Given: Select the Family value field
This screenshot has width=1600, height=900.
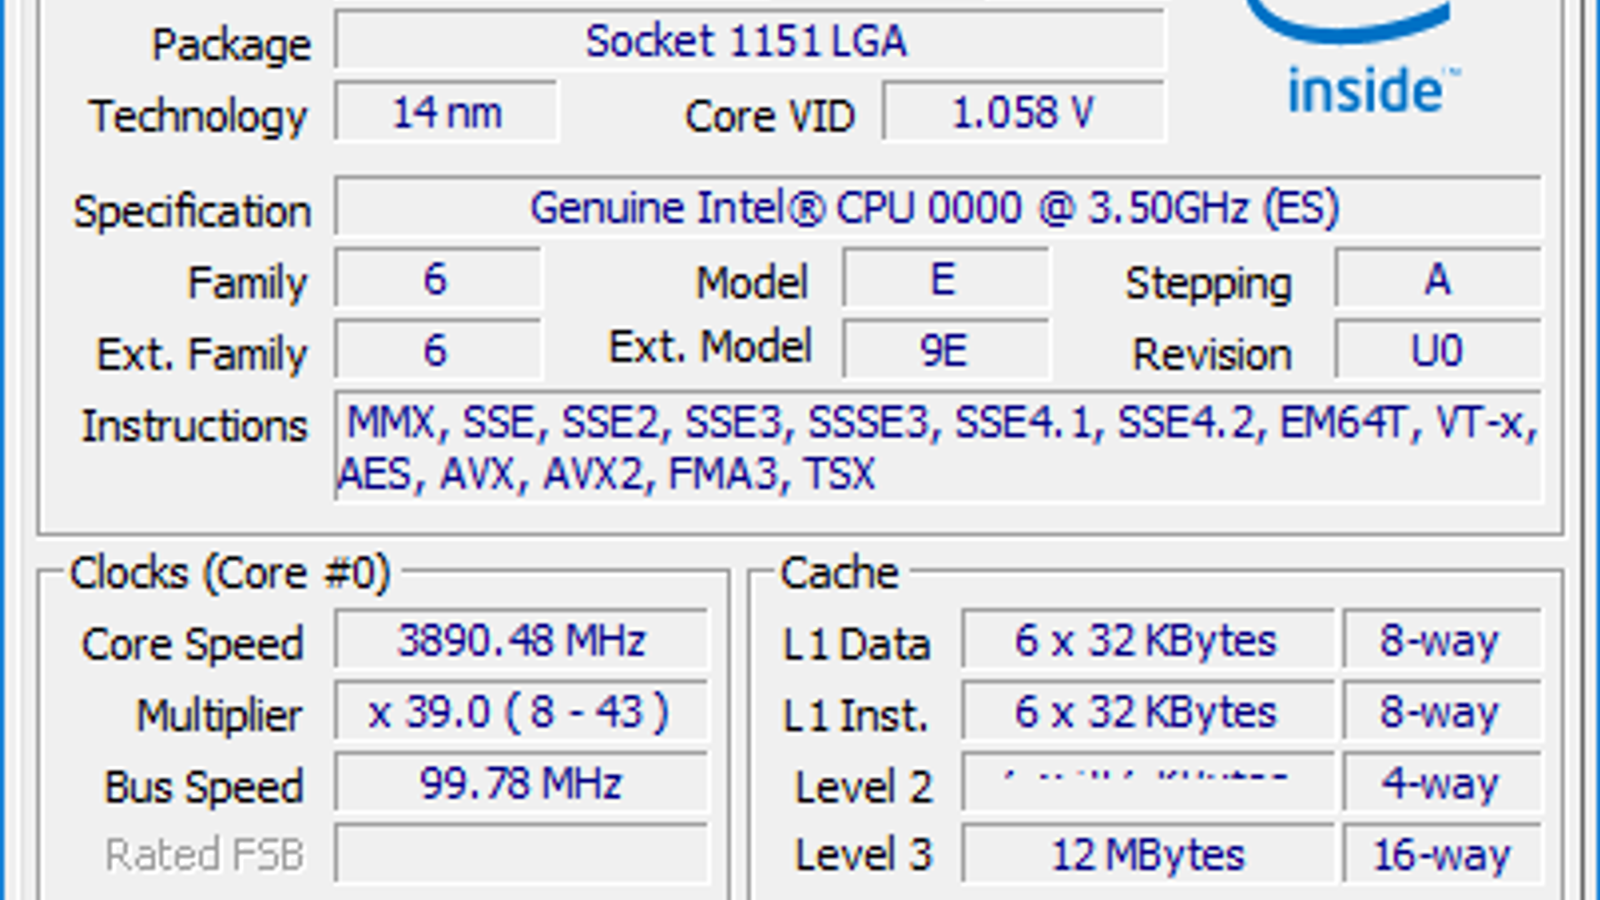Looking at the screenshot, I should point(437,280).
